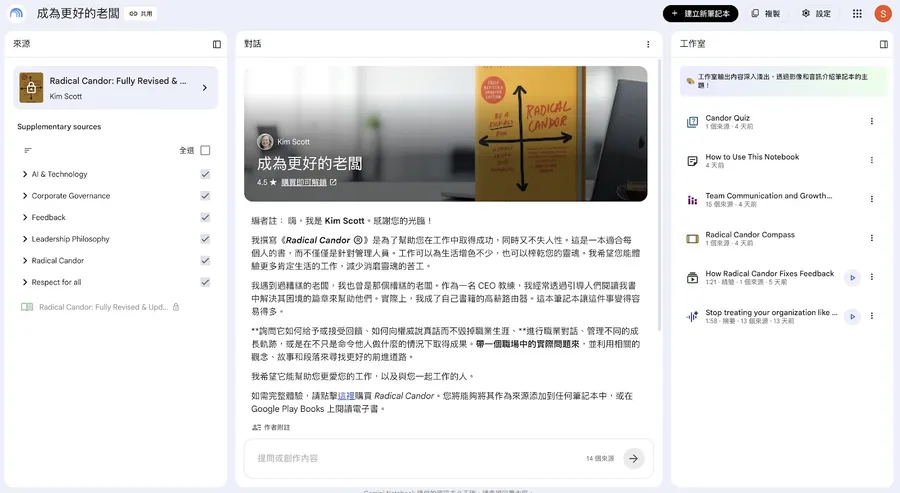Uncheck the Feedback checkbox
The image size is (900, 493).
click(205, 218)
